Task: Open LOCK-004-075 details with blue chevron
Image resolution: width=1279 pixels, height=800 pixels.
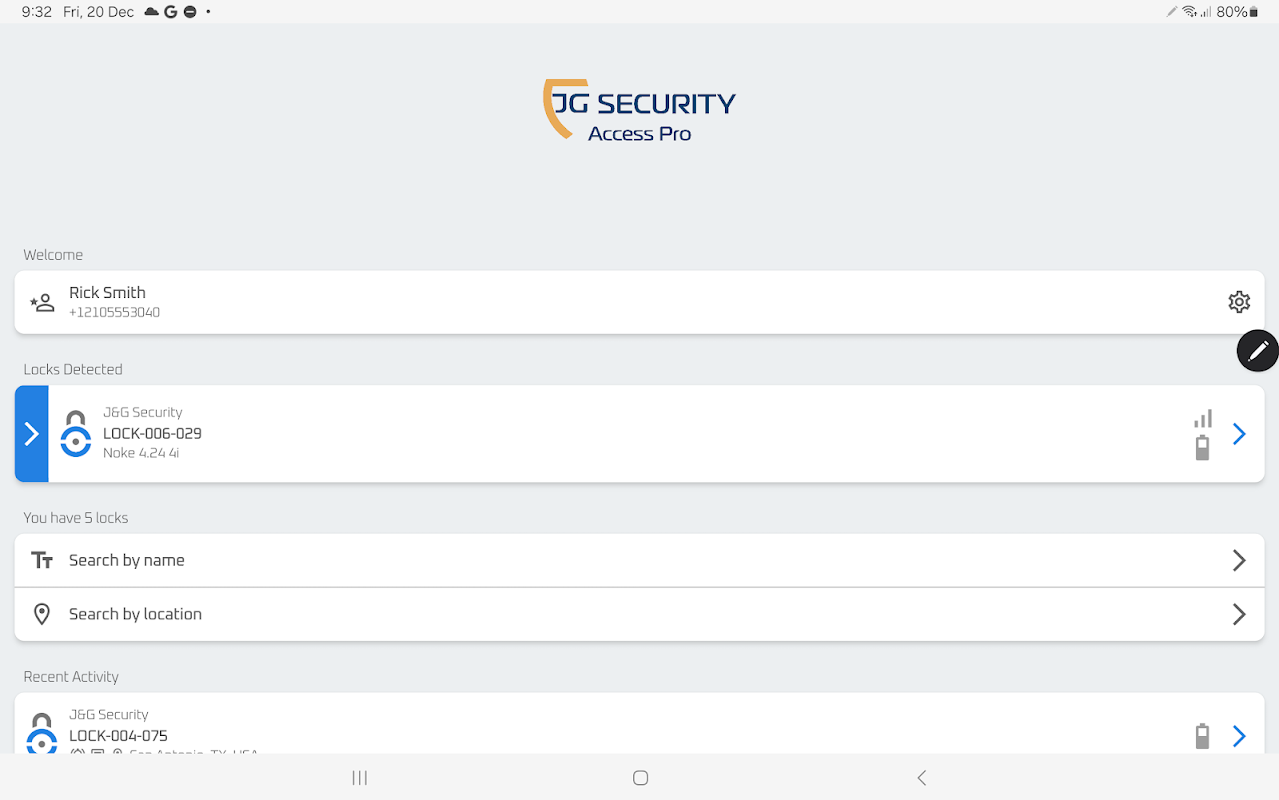Action: click(x=1239, y=736)
